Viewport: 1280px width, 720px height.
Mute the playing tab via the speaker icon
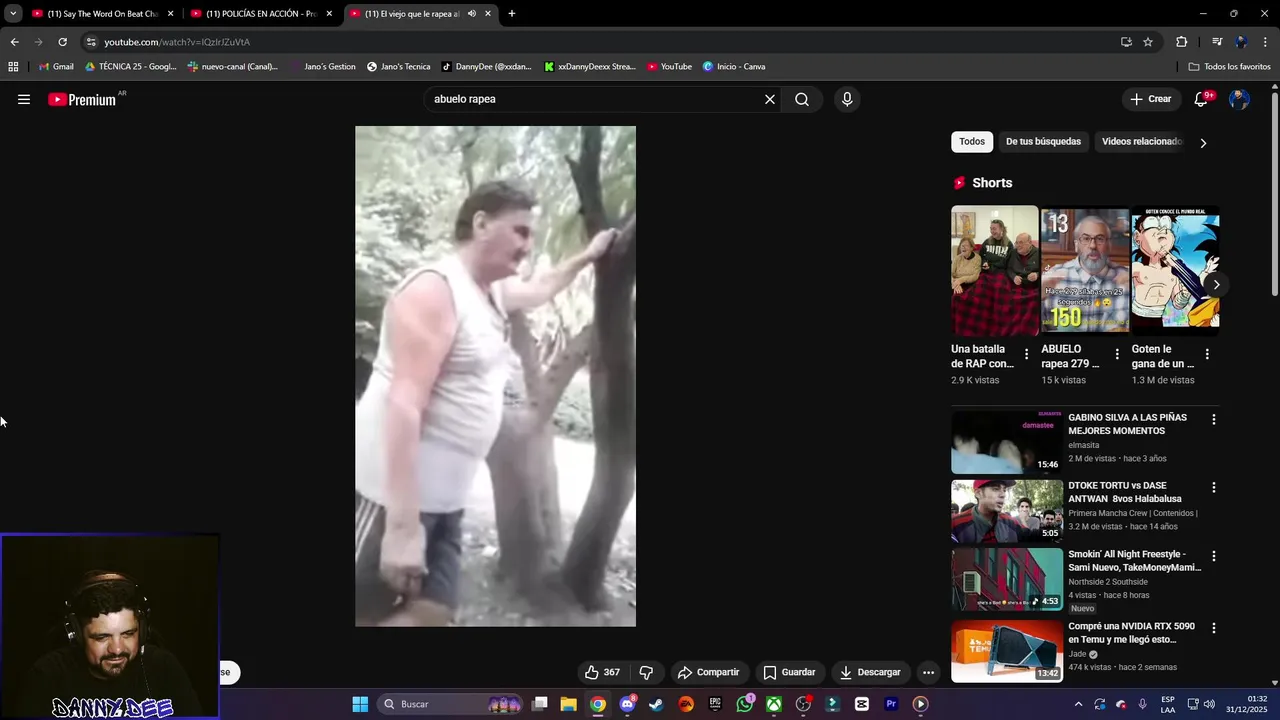click(471, 14)
